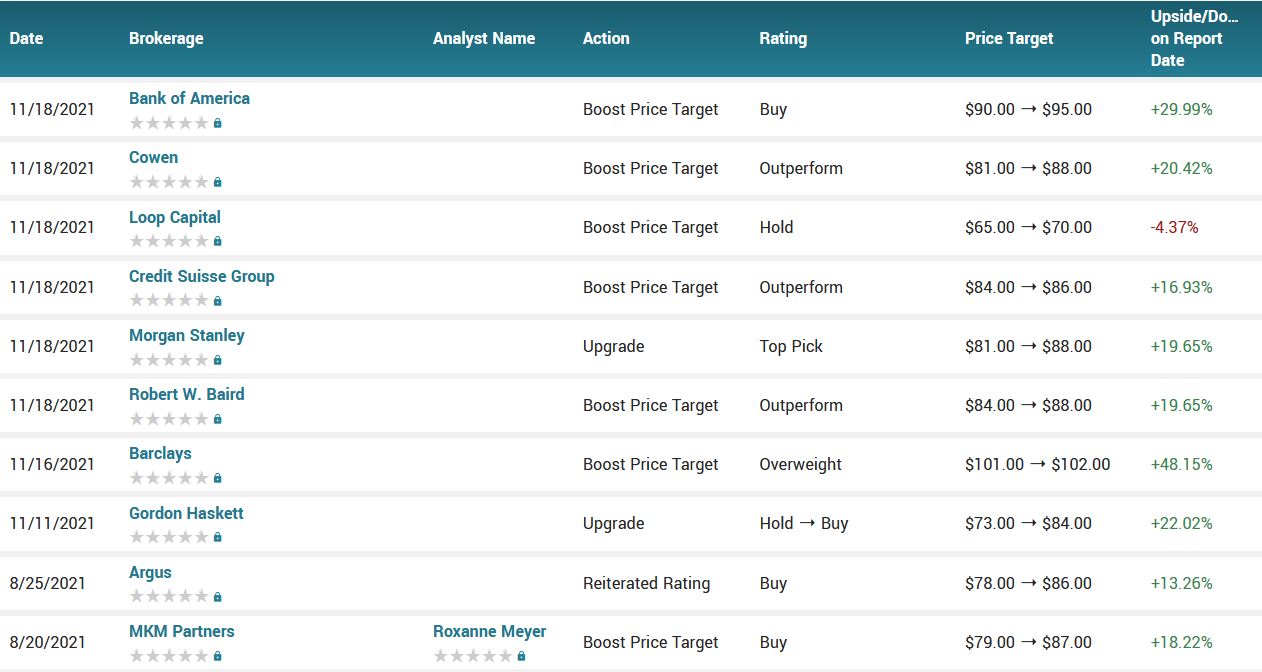Click the -4.37% downside value for Loop Capital
The height and width of the screenshot is (672, 1262).
click(1174, 227)
